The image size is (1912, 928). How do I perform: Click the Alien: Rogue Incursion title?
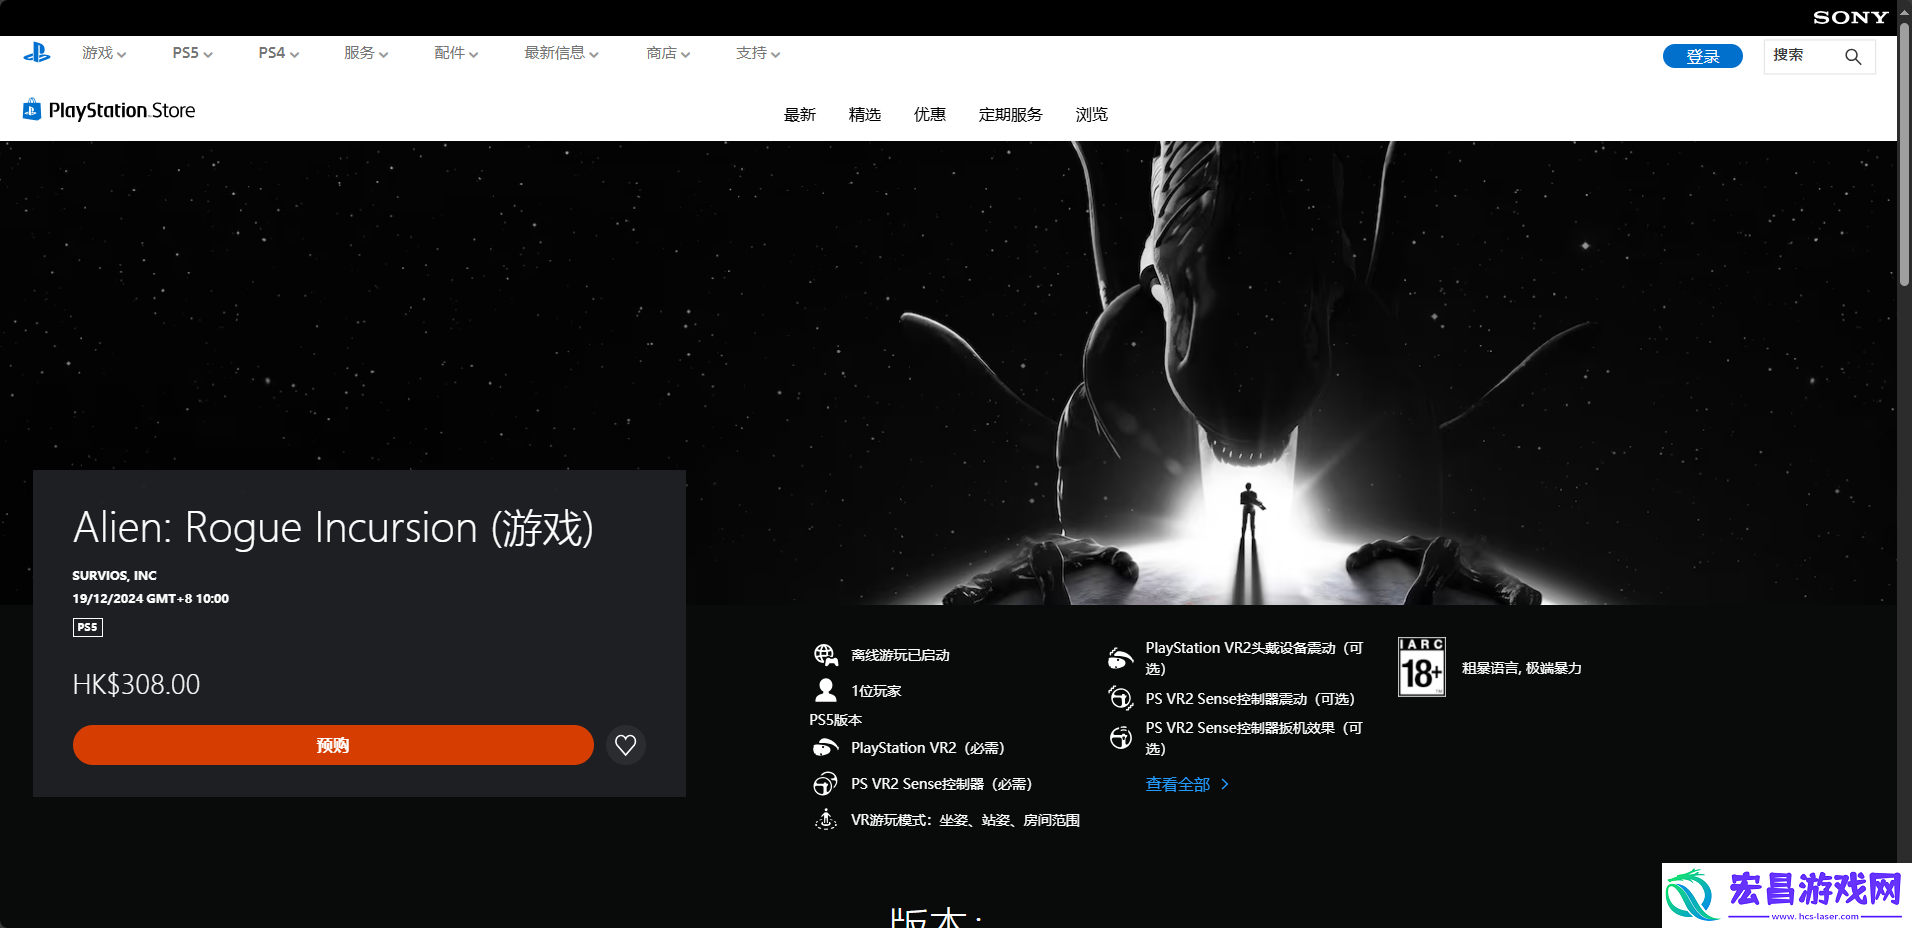(x=334, y=527)
